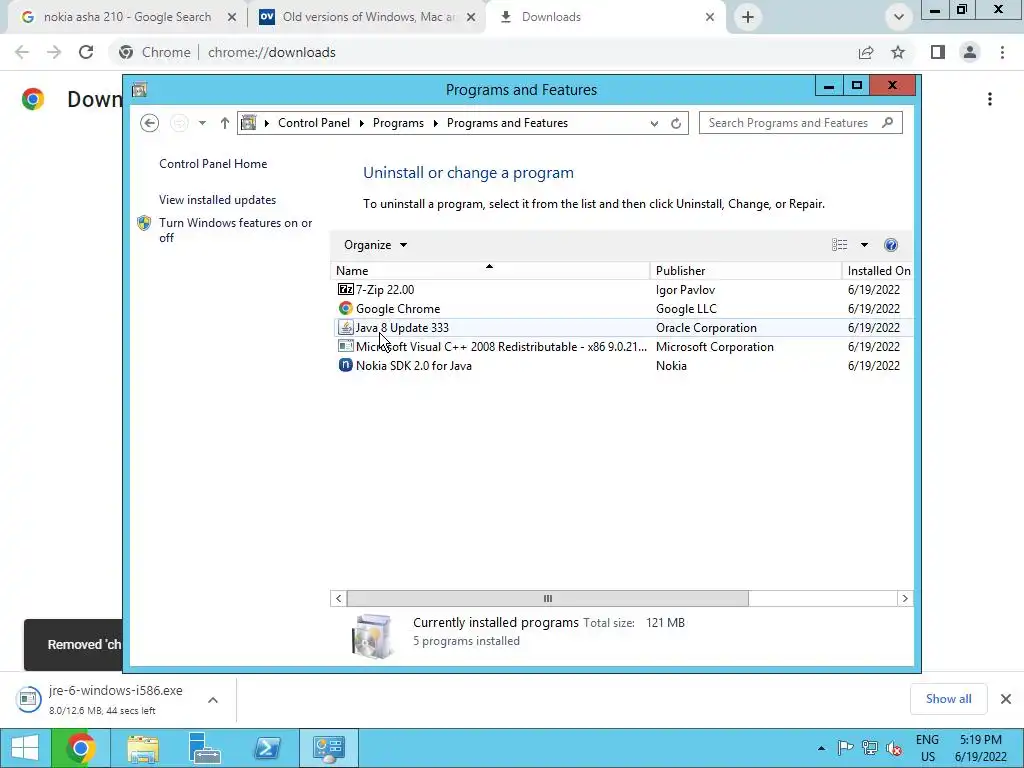The width and height of the screenshot is (1024, 768).
Task: Open Action Center flag in system tray
Action: [x=845, y=748]
